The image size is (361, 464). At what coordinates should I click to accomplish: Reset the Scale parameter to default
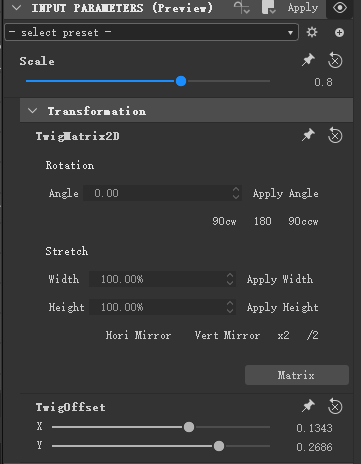coord(335,61)
